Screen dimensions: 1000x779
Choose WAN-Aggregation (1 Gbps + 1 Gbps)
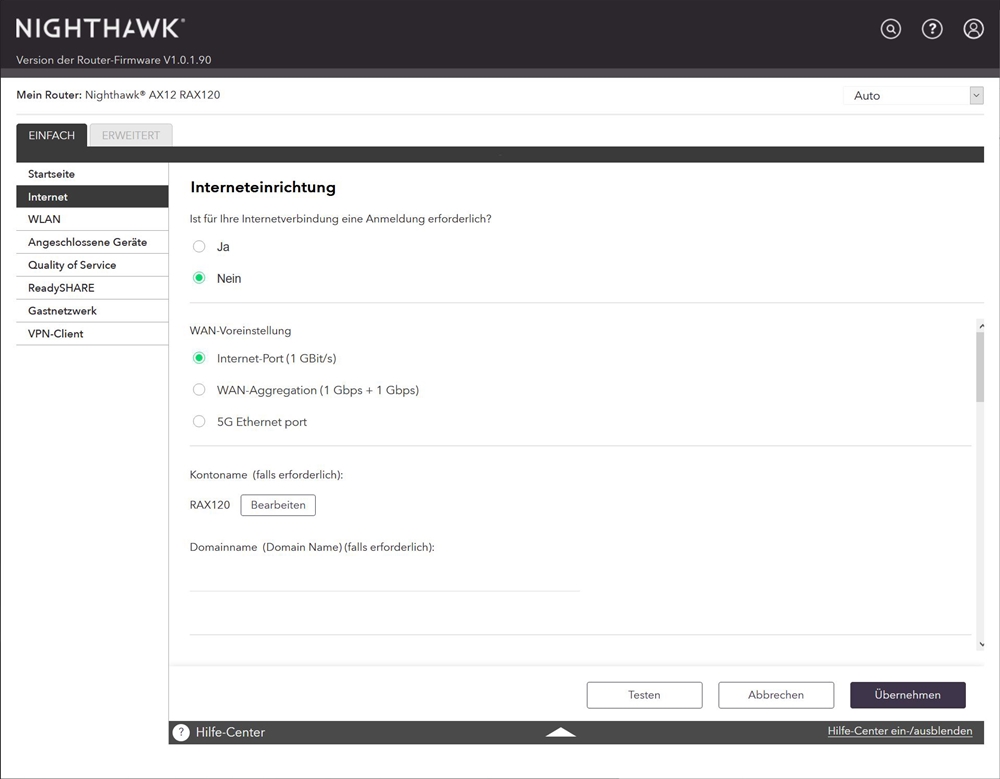(x=199, y=390)
